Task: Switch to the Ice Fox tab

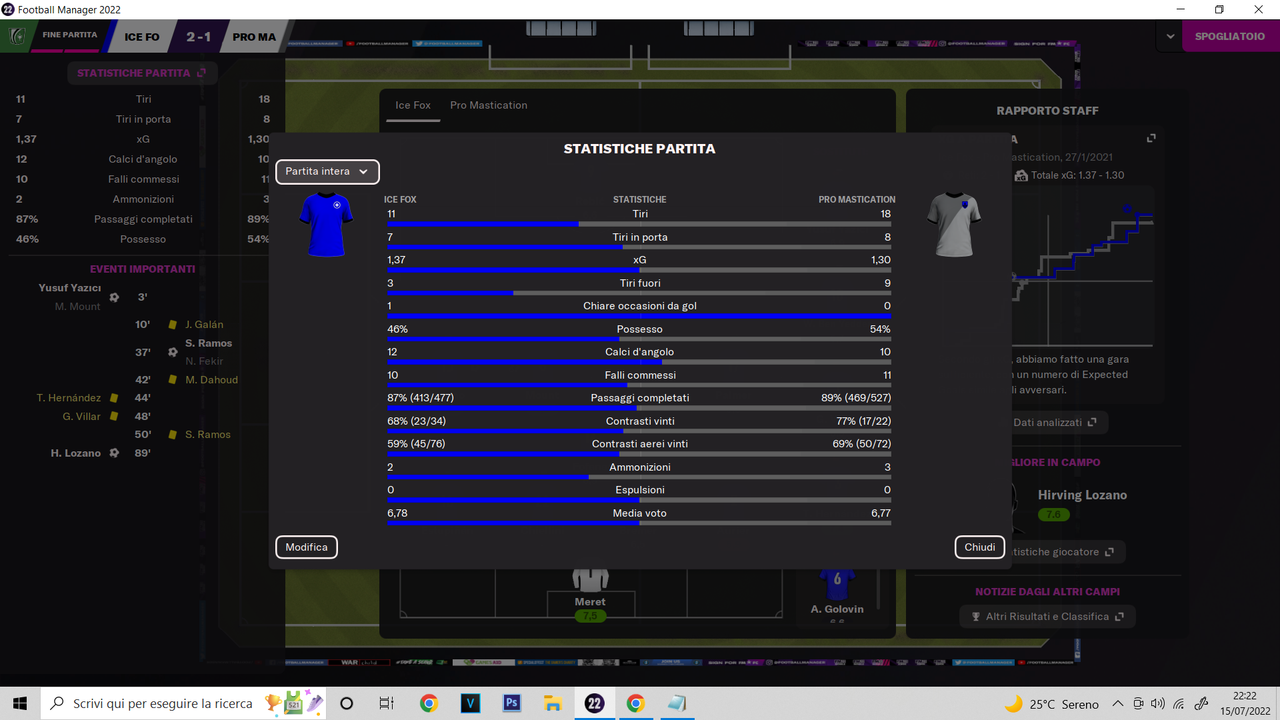Action: [413, 105]
